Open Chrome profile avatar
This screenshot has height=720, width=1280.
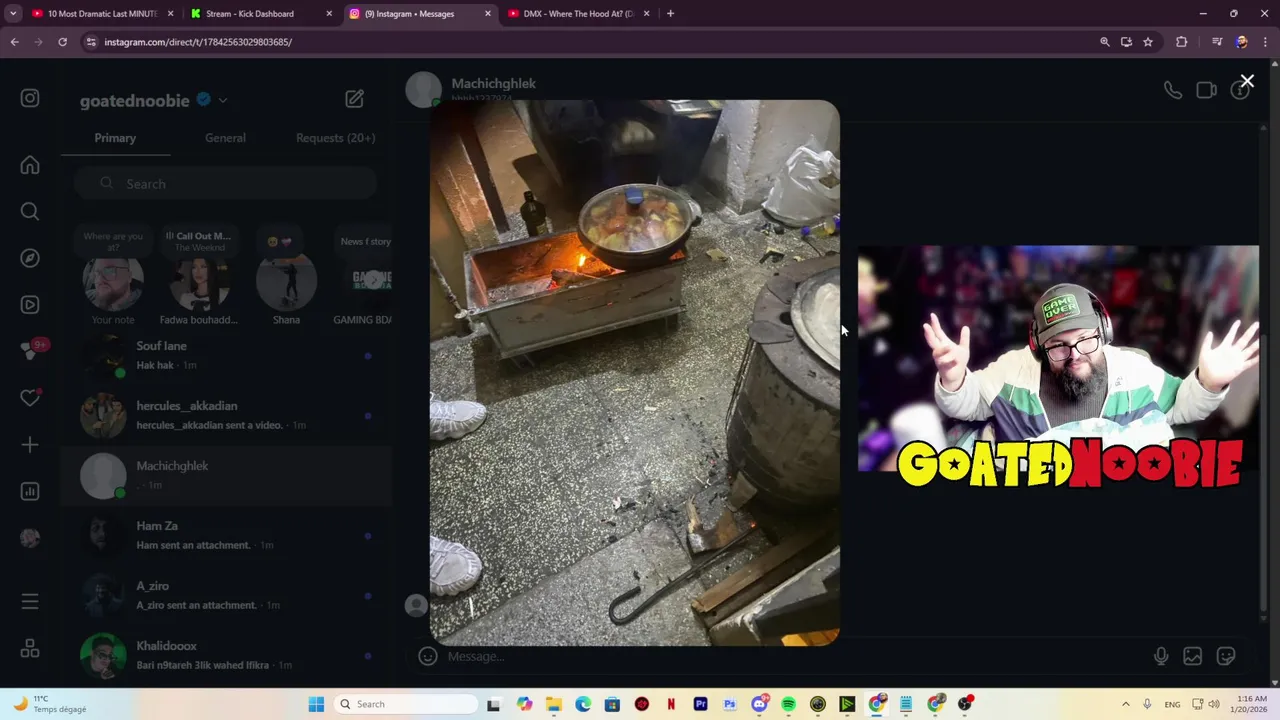coord(1241,42)
